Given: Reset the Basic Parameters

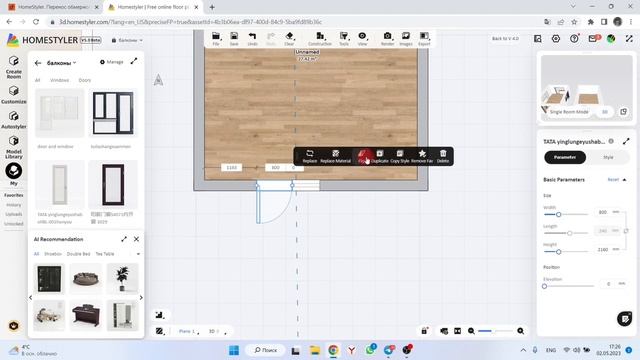Looking at the screenshot, I should tap(613, 180).
